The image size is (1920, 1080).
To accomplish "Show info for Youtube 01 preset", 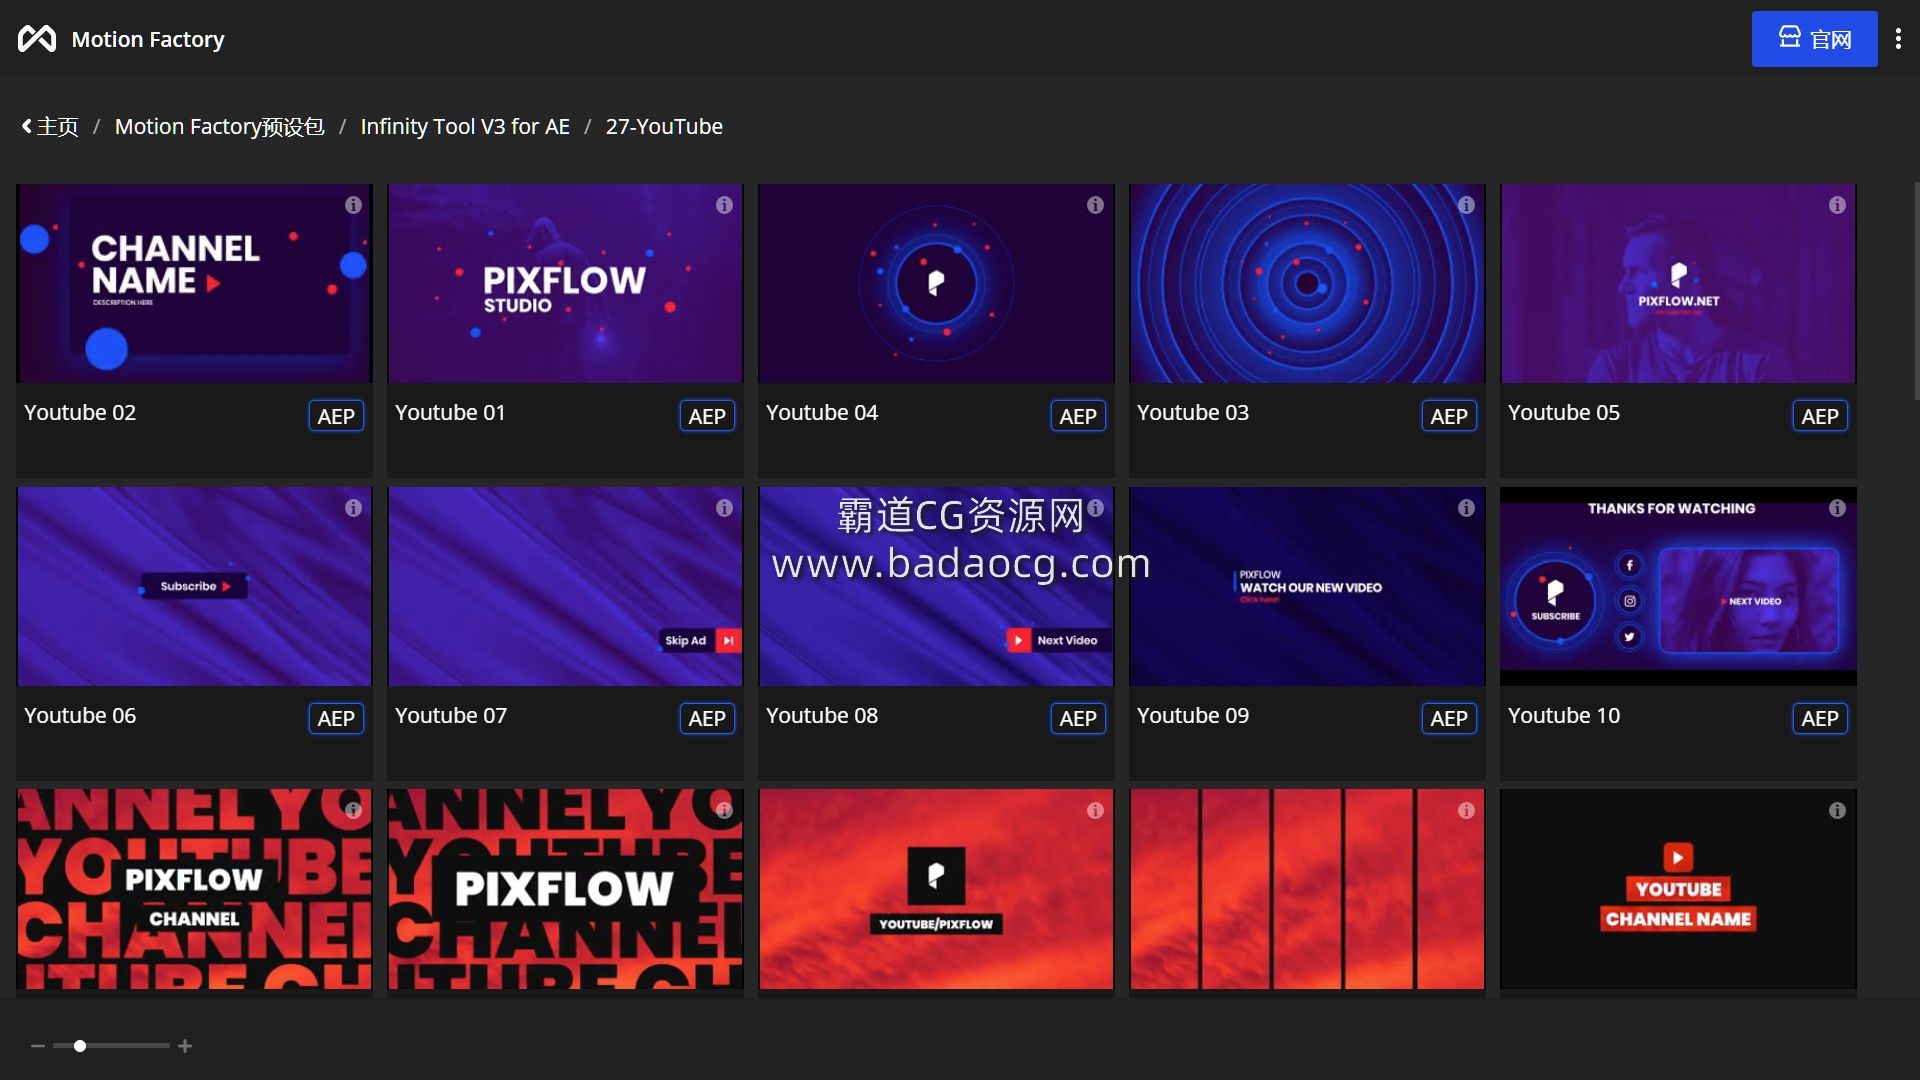I will pos(724,205).
